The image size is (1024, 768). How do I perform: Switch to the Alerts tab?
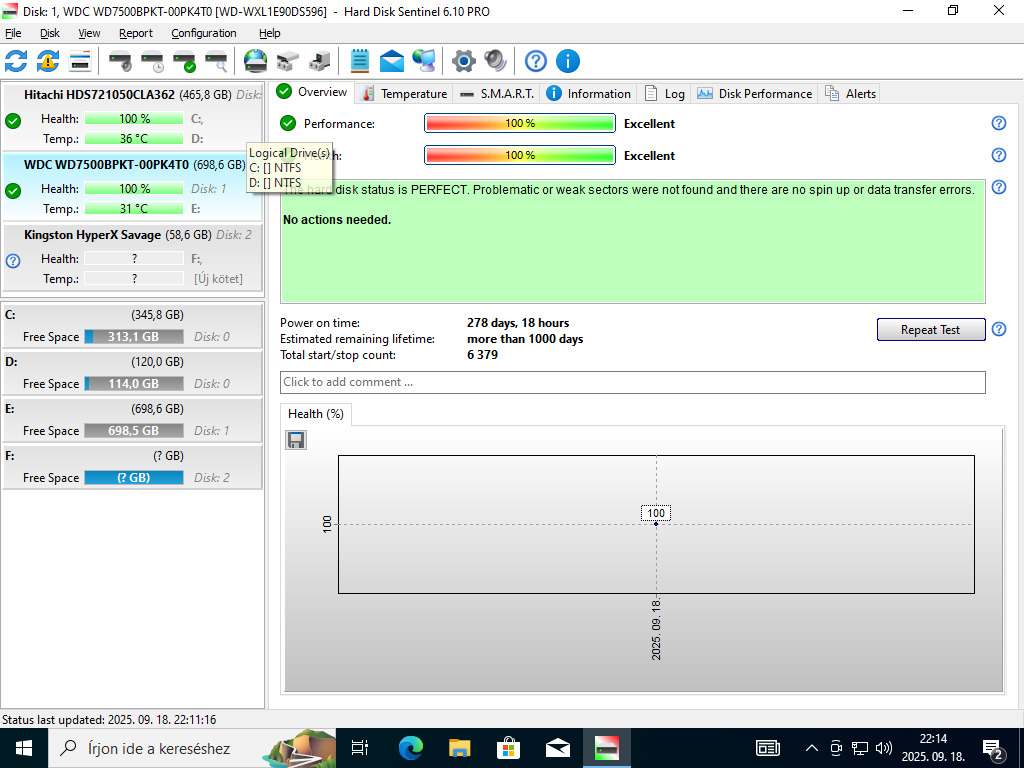tap(850, 94)
